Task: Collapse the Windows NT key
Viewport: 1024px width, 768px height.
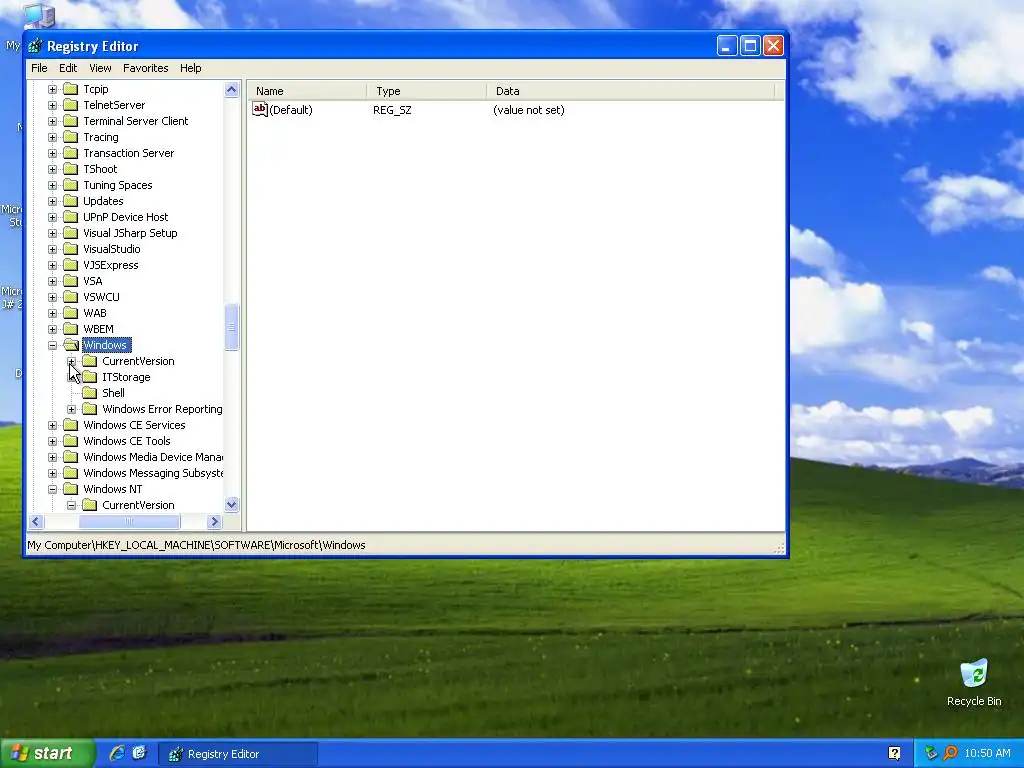Action: pyautogui.click(x=52, y=489)
